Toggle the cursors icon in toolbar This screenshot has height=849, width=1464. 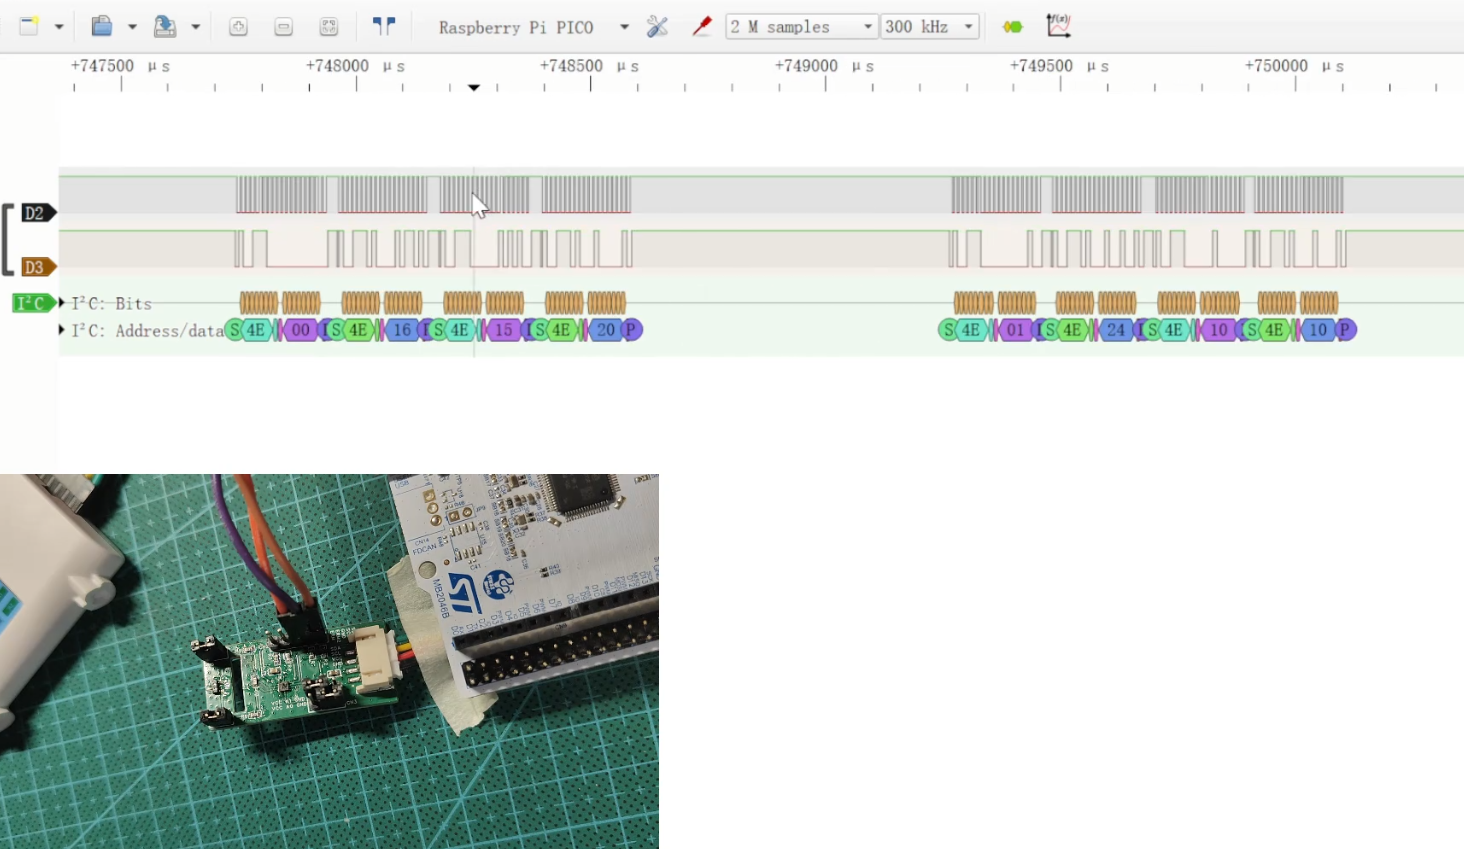(384, 27)
